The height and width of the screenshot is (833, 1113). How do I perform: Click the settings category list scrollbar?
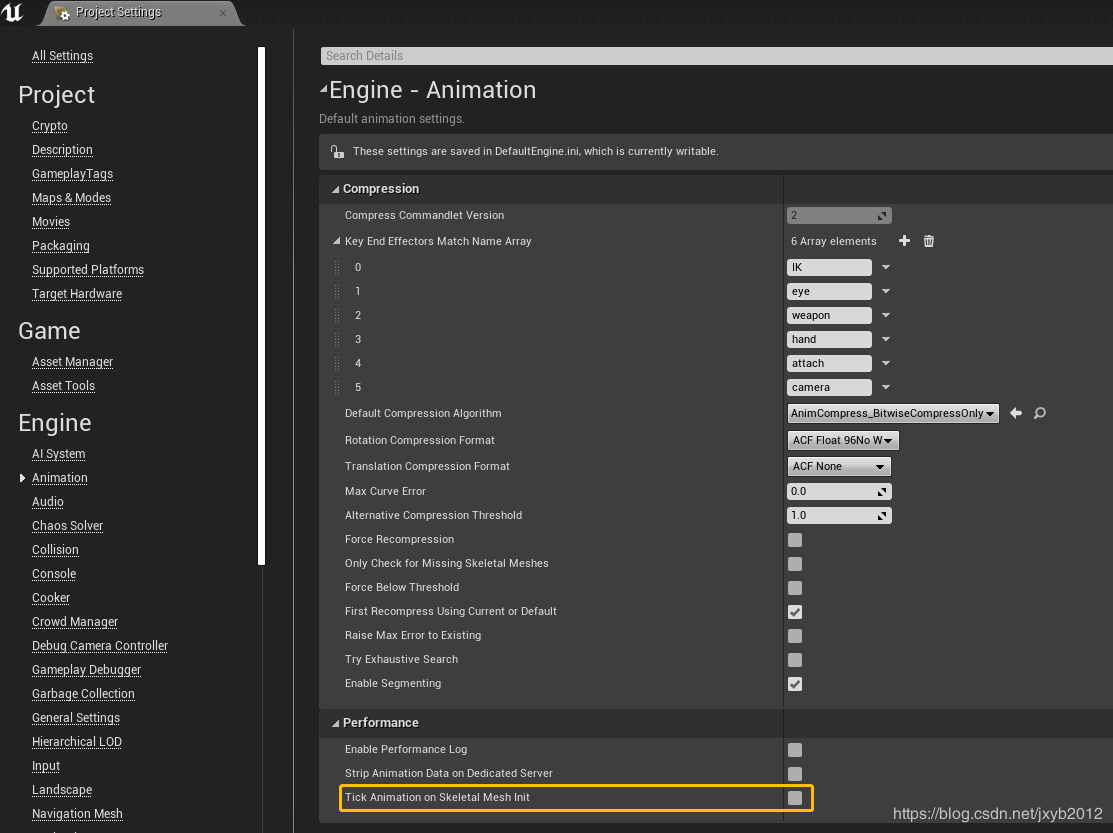click(x=261, y=306)
